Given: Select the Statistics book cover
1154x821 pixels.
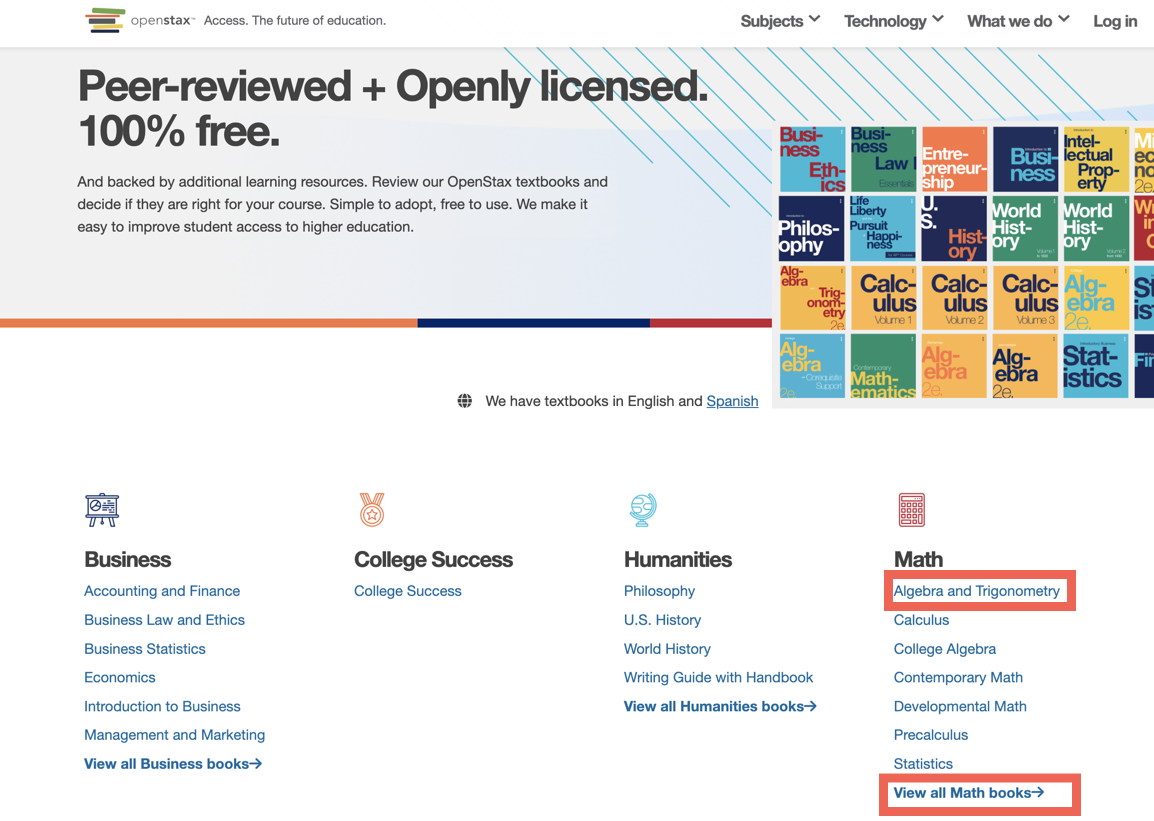Looking at the screenshot, I should click(x=1096, y=366).
